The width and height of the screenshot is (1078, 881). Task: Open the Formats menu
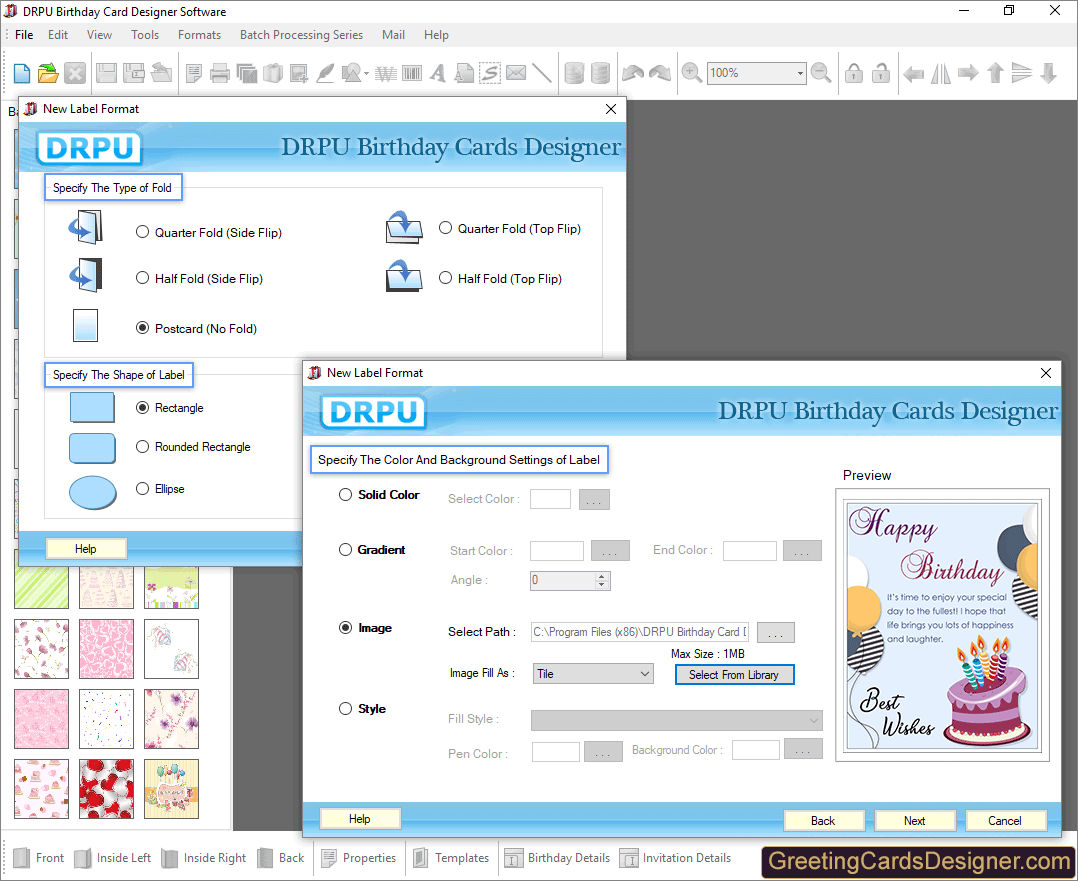[x=199, y=34]
